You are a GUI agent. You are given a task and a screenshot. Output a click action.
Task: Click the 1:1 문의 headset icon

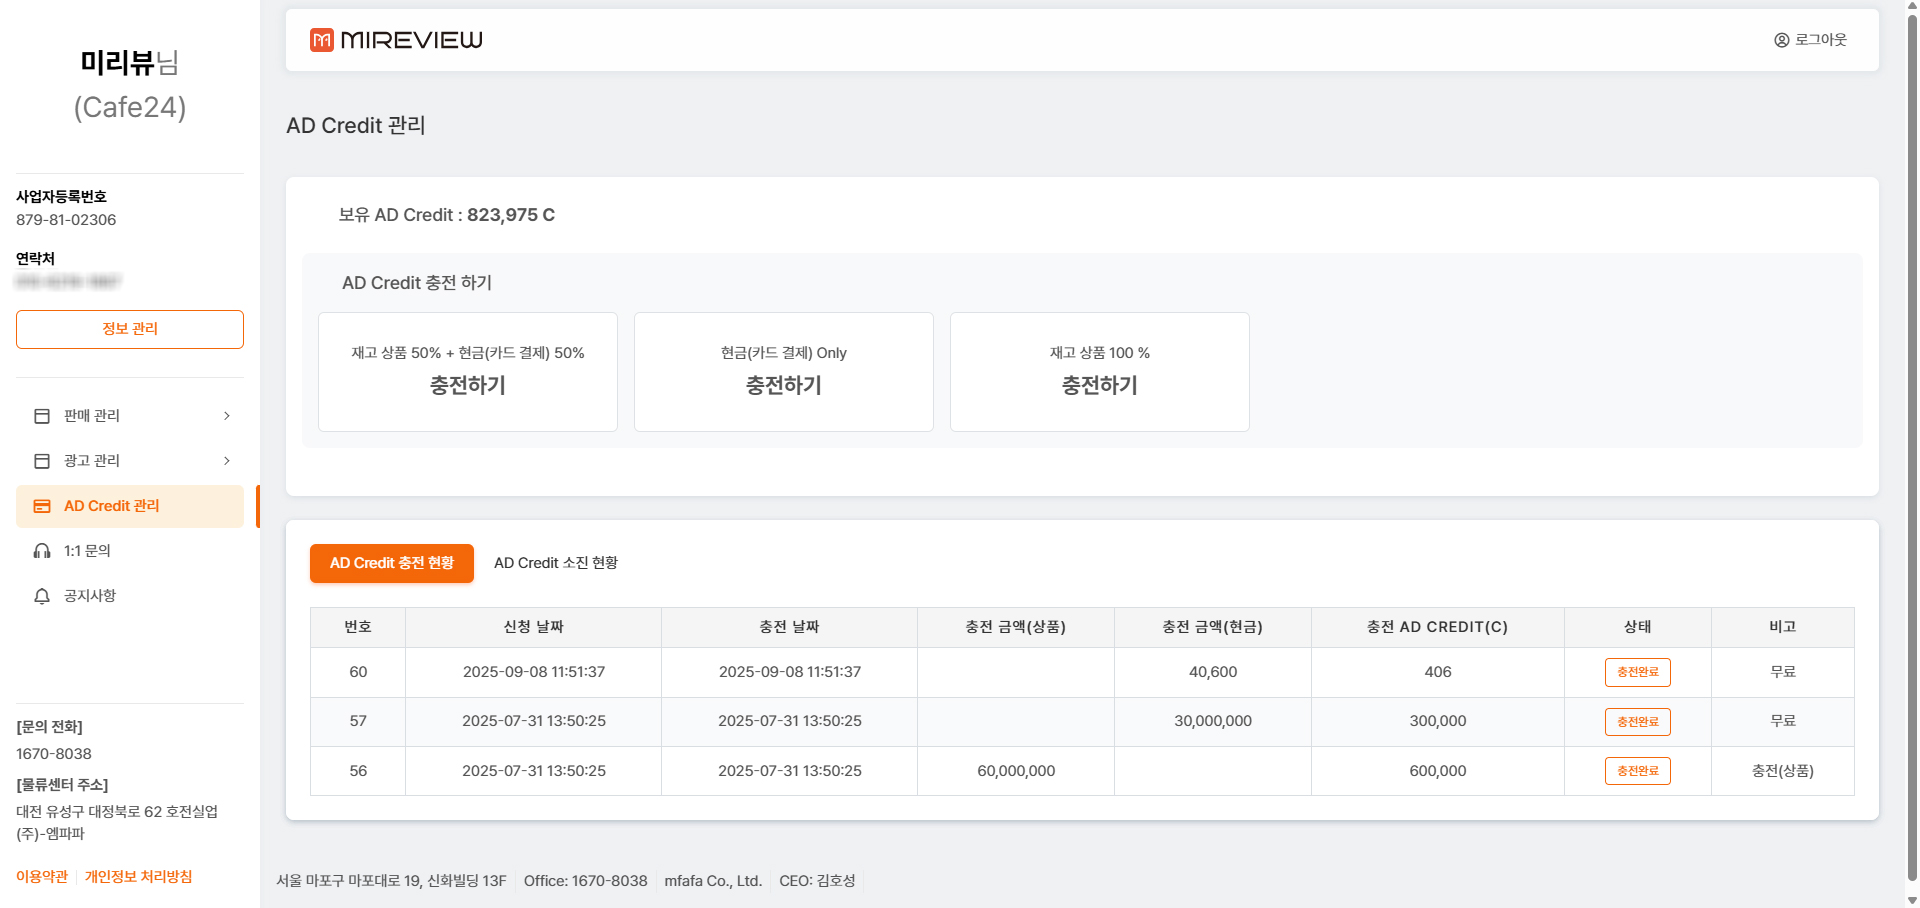coord(42,551)
